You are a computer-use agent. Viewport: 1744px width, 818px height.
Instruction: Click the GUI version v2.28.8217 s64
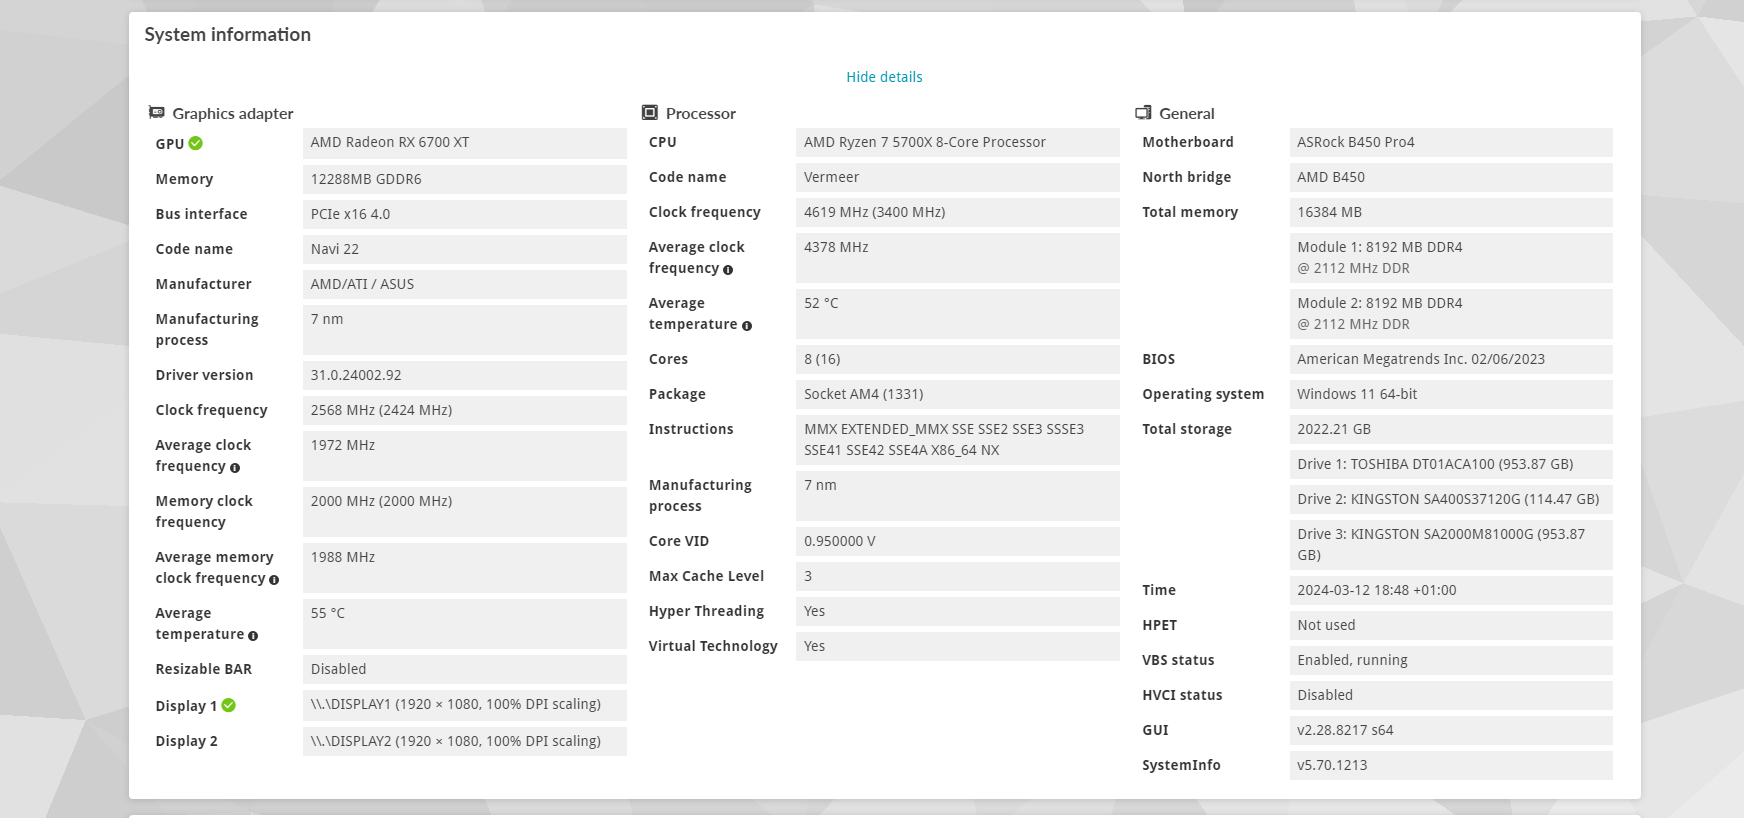coord(1451,730)
